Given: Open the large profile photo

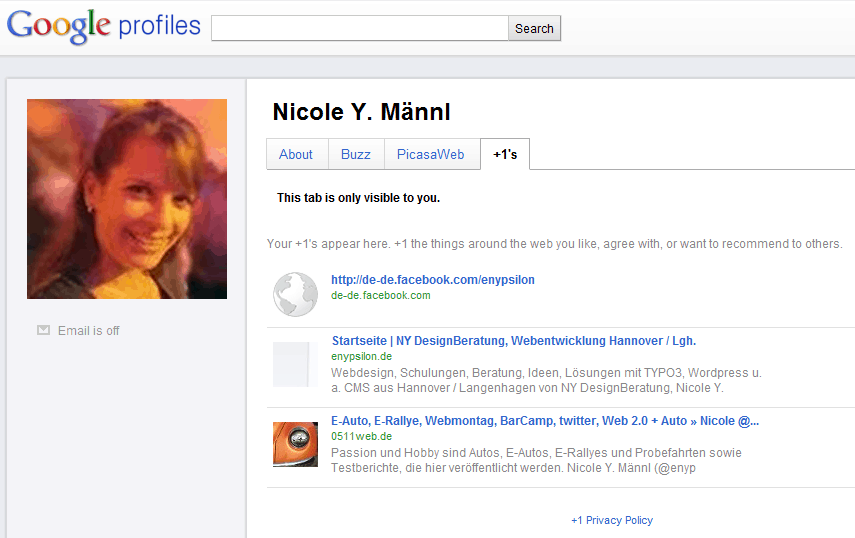Looking at the screenshot, I should tap(127, 199).
